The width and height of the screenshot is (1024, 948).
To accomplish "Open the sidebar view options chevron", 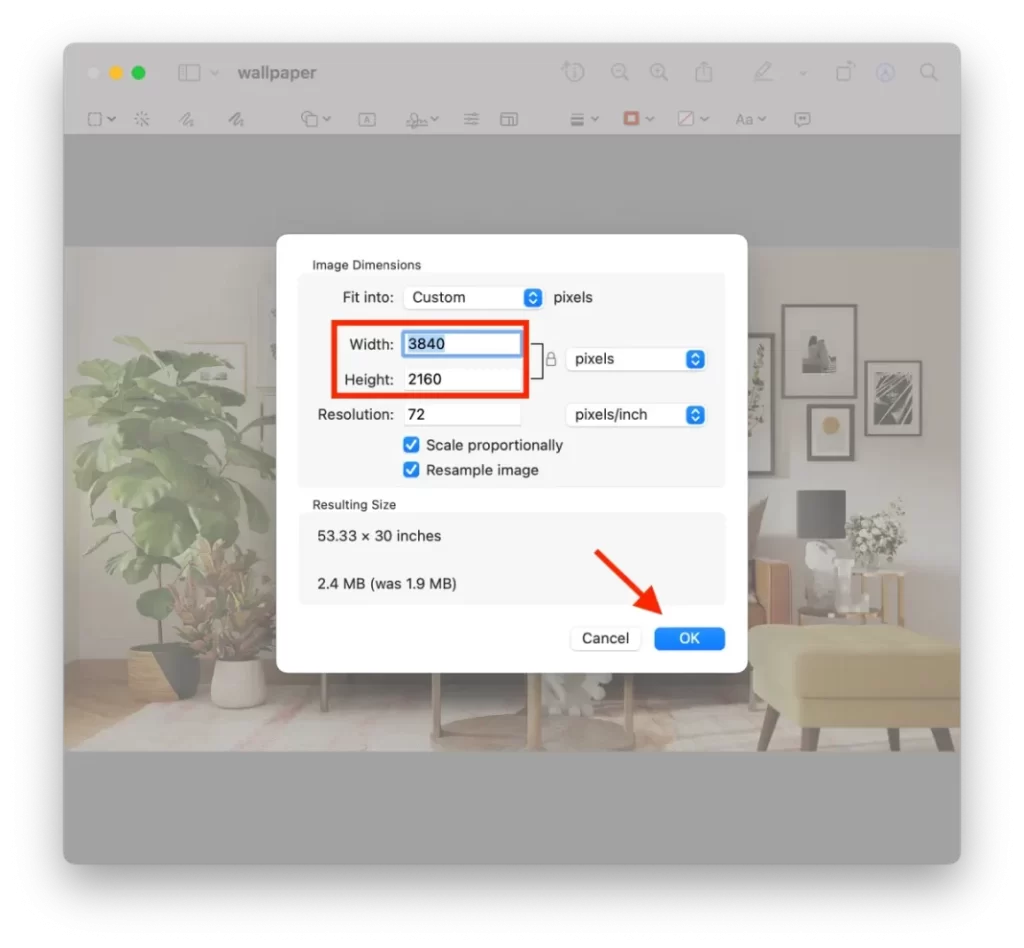I will tap(214, 73).
